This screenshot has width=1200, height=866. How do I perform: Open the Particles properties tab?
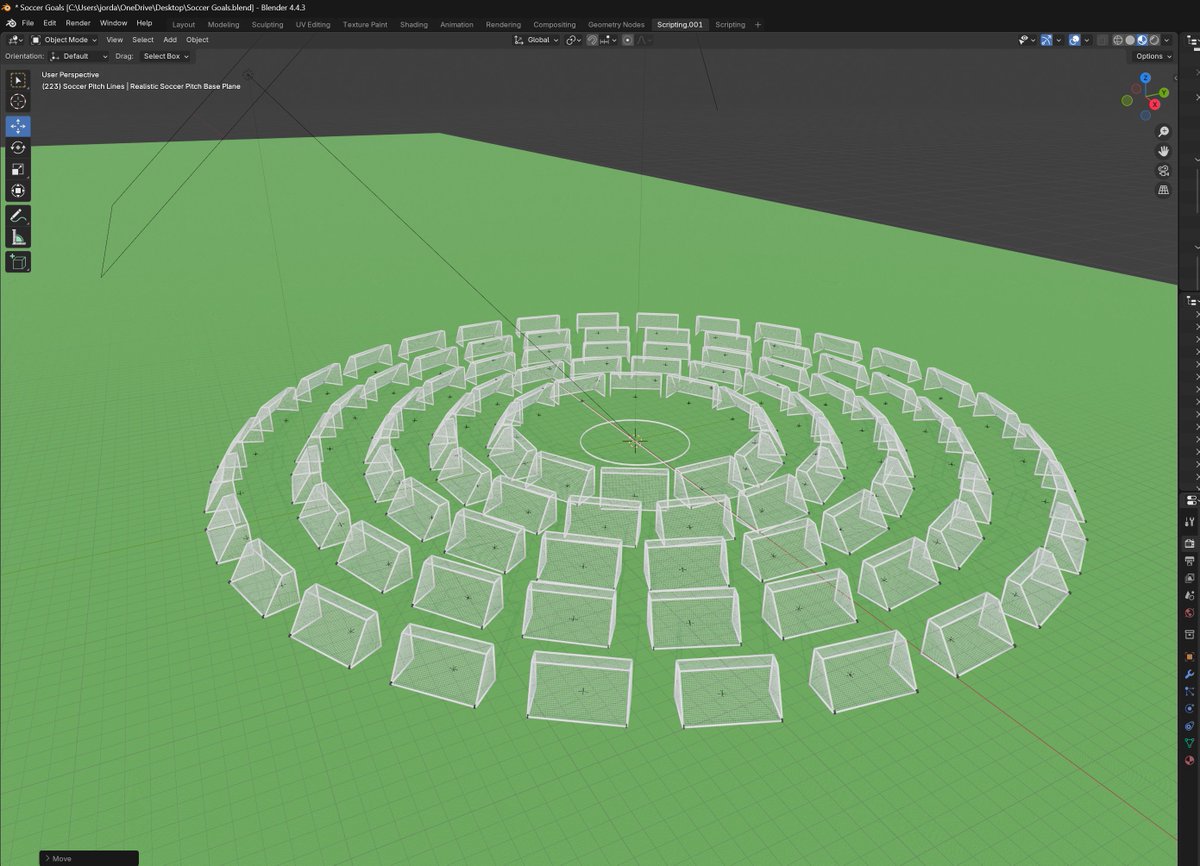1190,692
